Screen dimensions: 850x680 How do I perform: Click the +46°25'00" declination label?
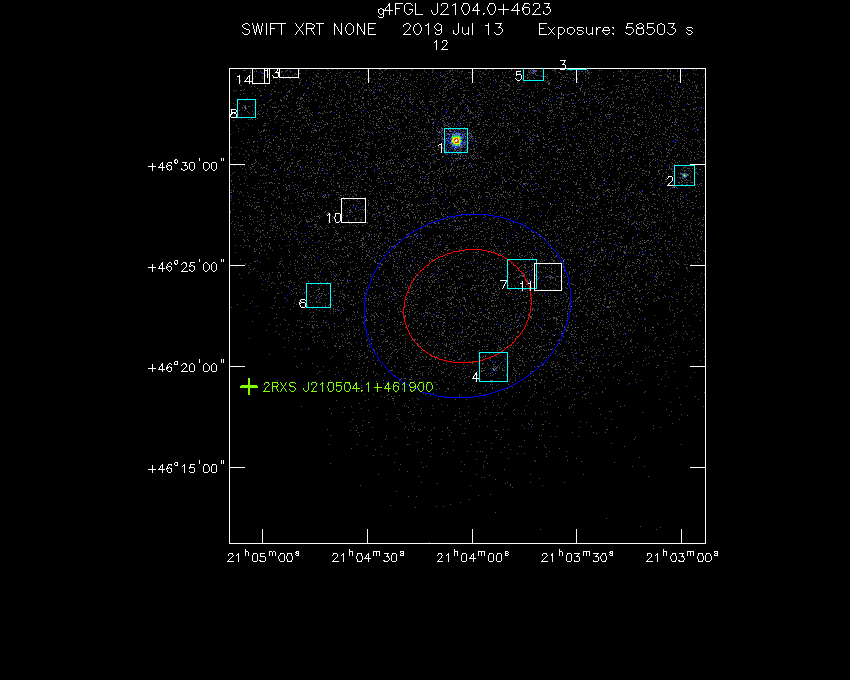tap(186, 266)
